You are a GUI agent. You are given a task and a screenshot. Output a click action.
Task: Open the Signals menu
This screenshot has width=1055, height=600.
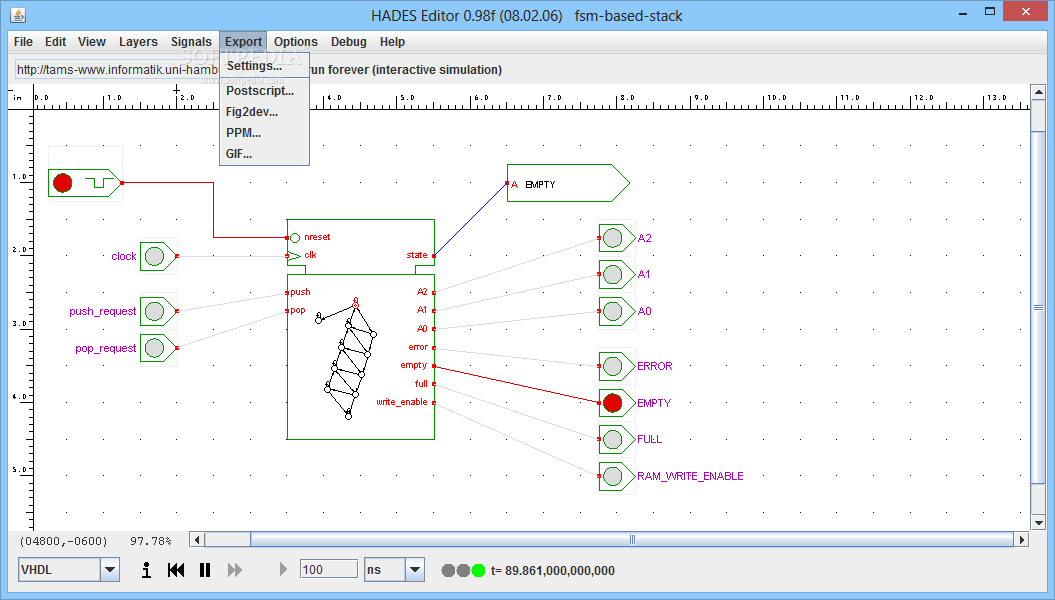click(191, 42)
